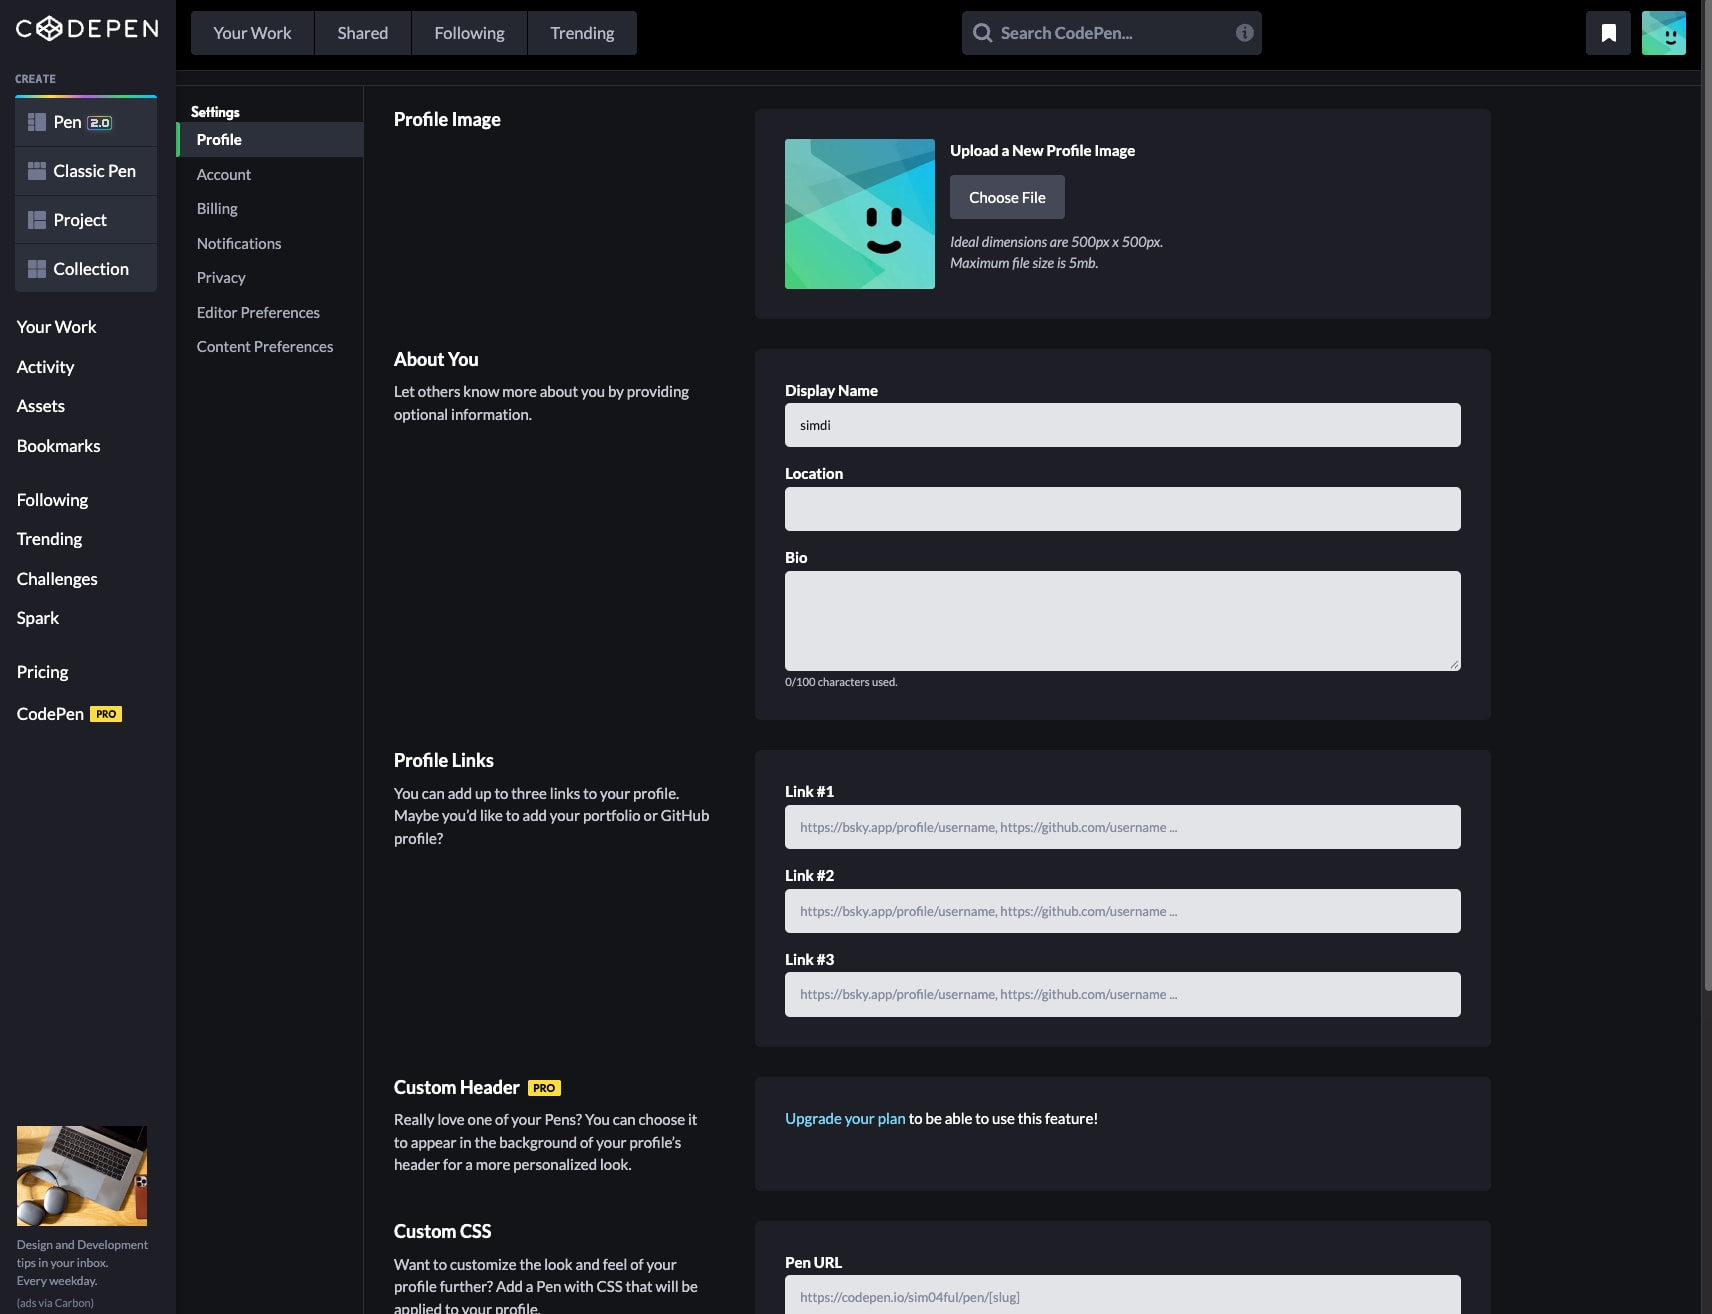Click the Link #3 input
Screen dimensions: 1712x1314
pyautogui.click(x=1122, y=995)
